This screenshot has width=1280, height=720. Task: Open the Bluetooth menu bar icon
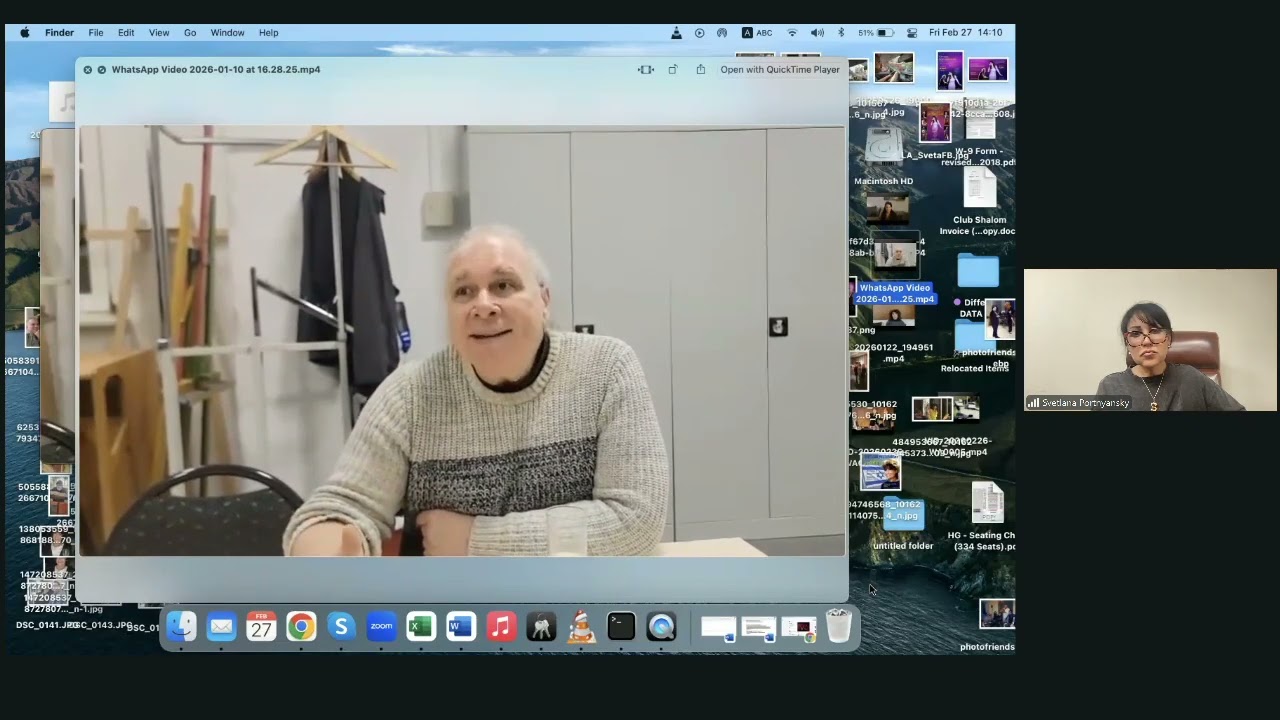[841, 32]
